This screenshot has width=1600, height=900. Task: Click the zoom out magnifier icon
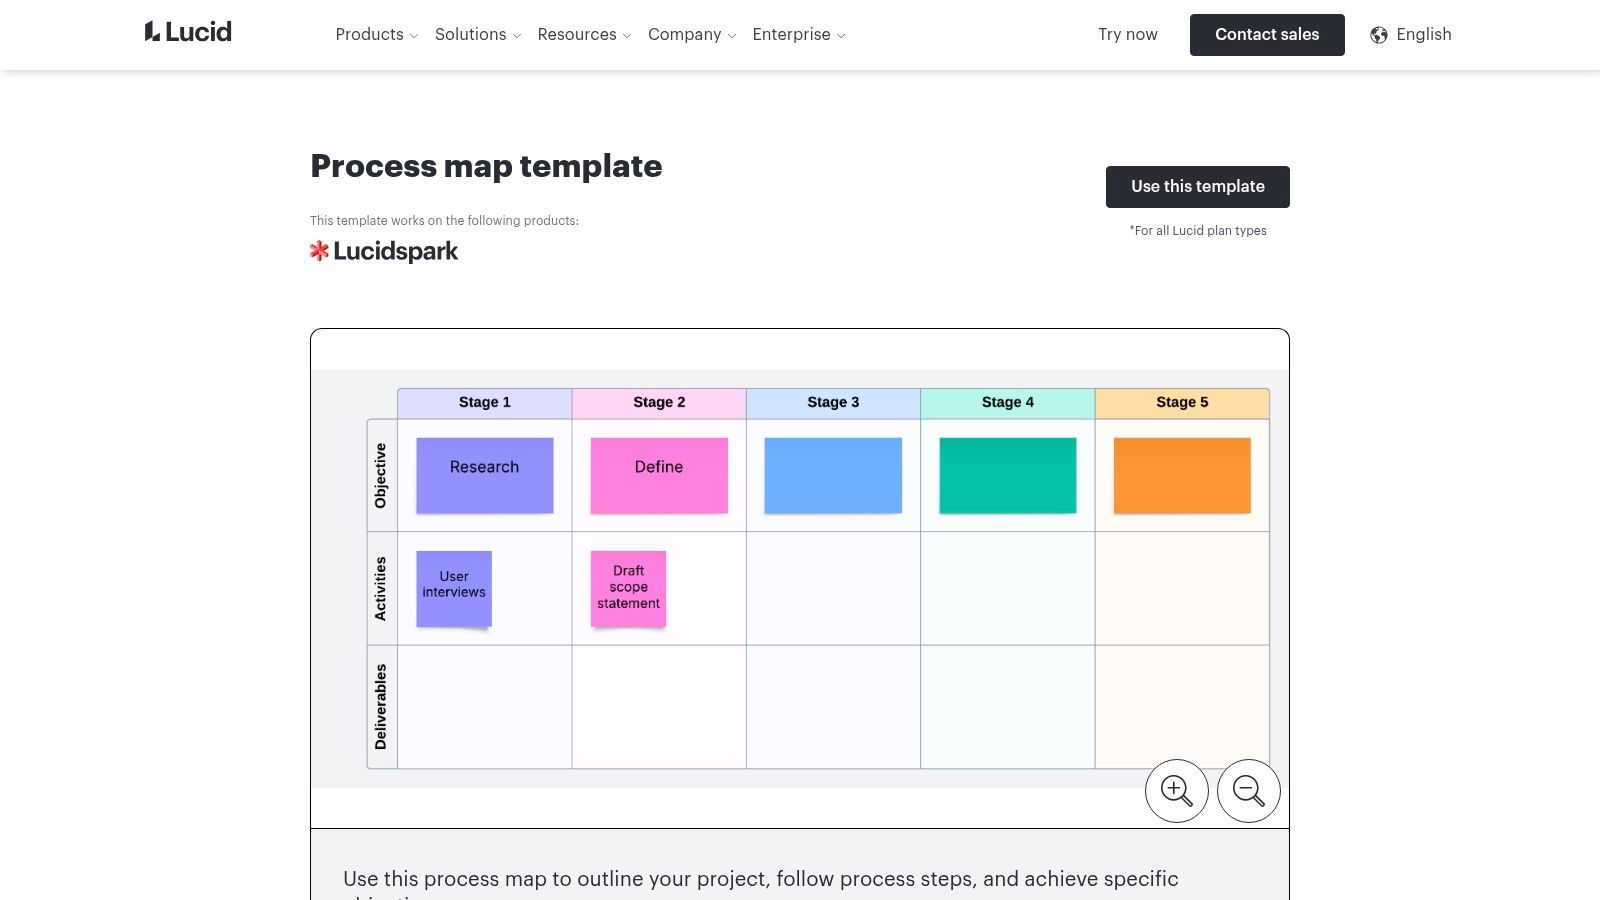[1248, 790]
